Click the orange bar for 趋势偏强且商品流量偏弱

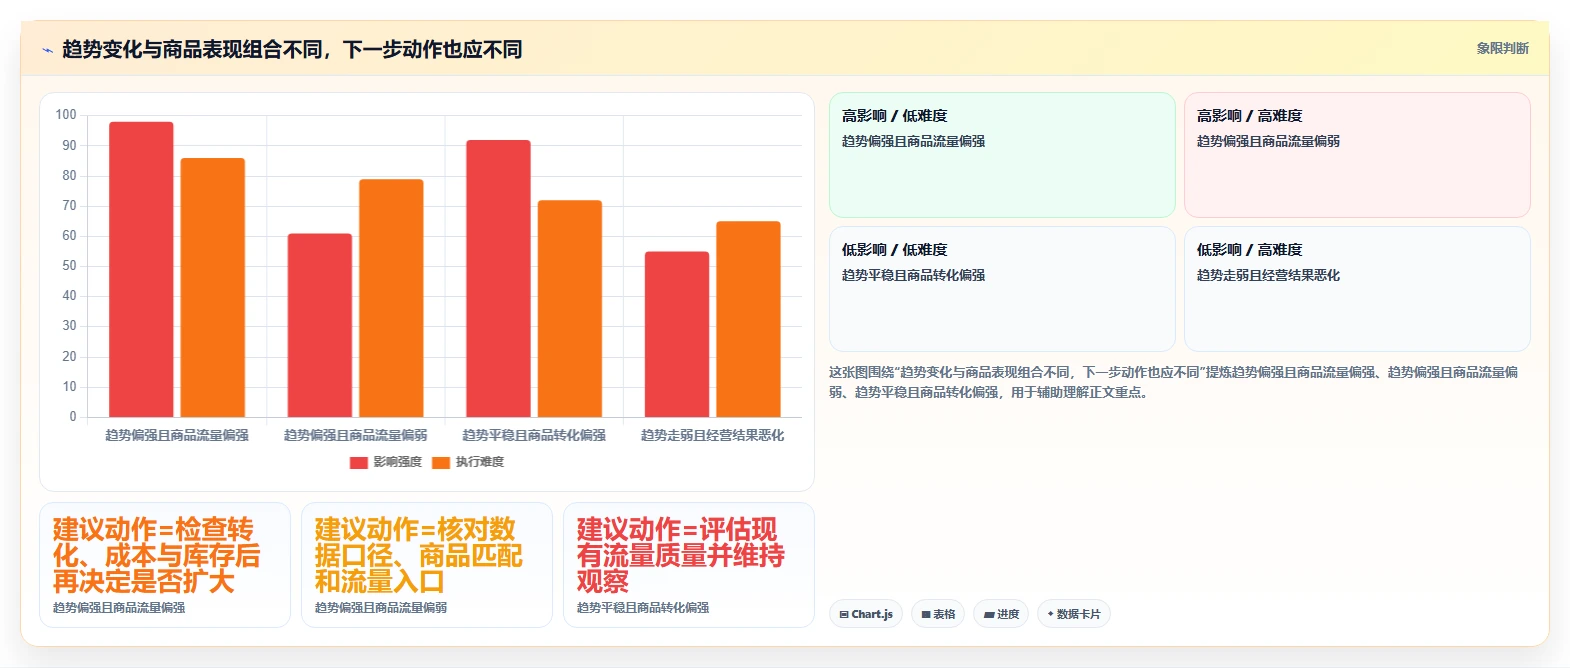click(x=391, y=298)
